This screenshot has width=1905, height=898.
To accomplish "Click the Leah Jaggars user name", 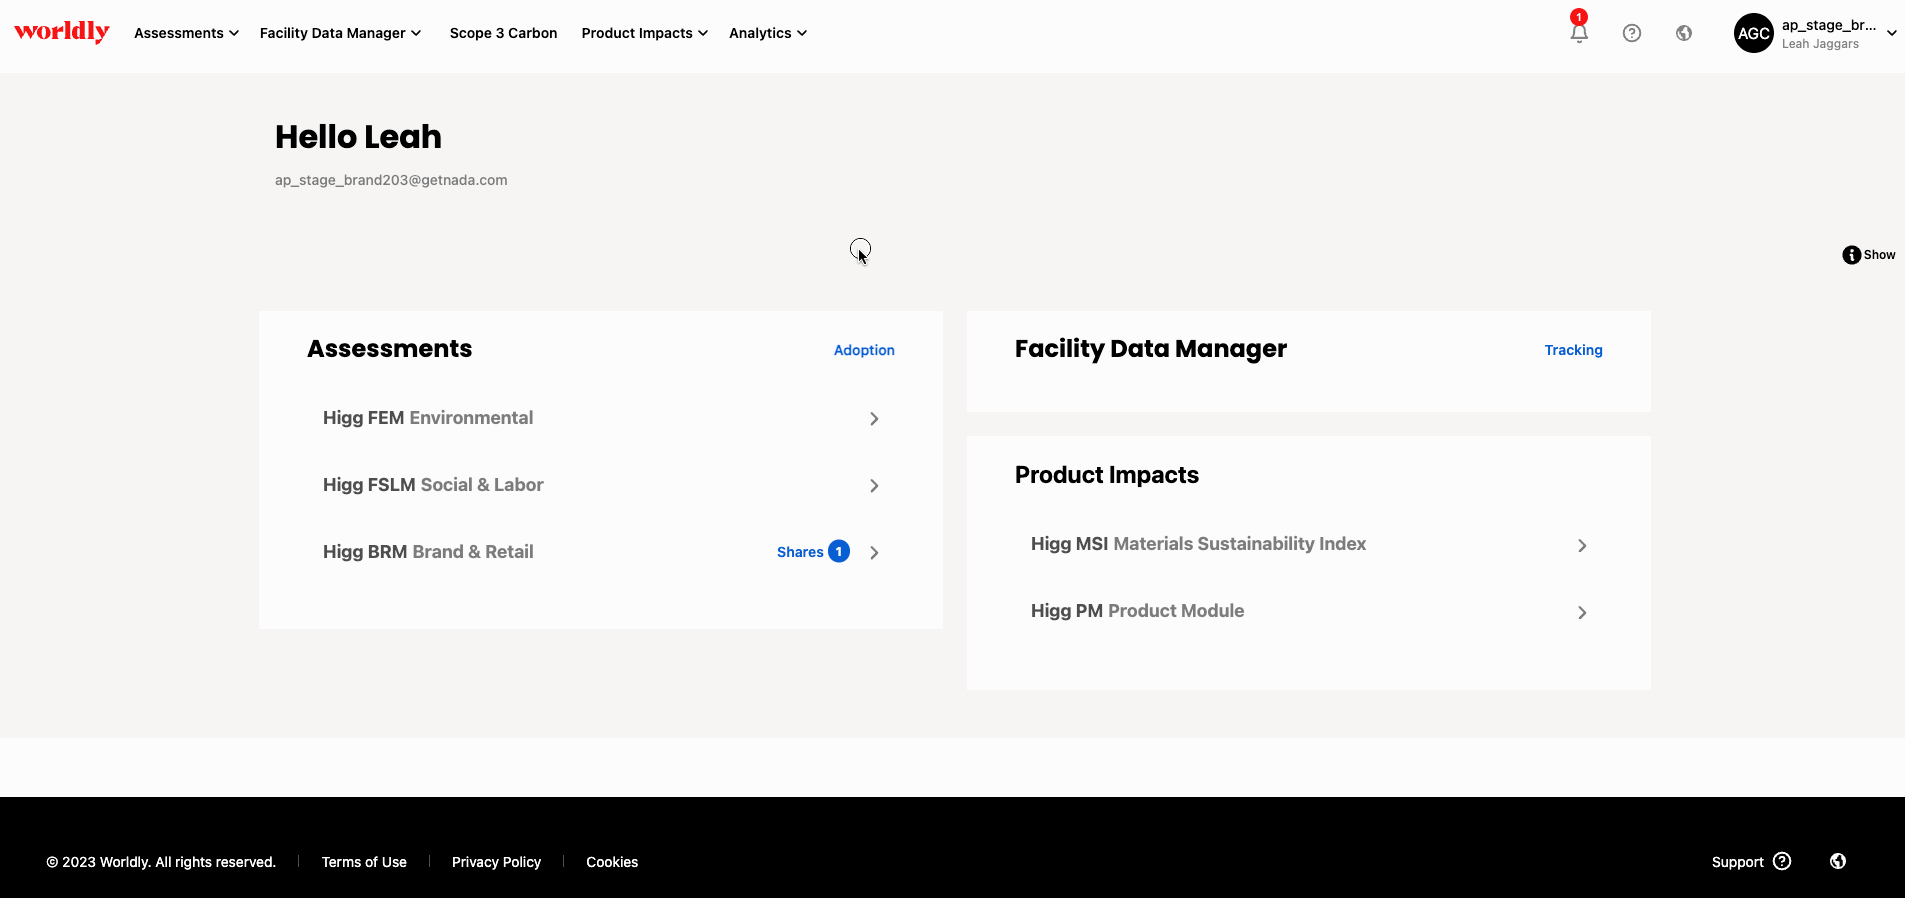I will [x=1820, y=44].
